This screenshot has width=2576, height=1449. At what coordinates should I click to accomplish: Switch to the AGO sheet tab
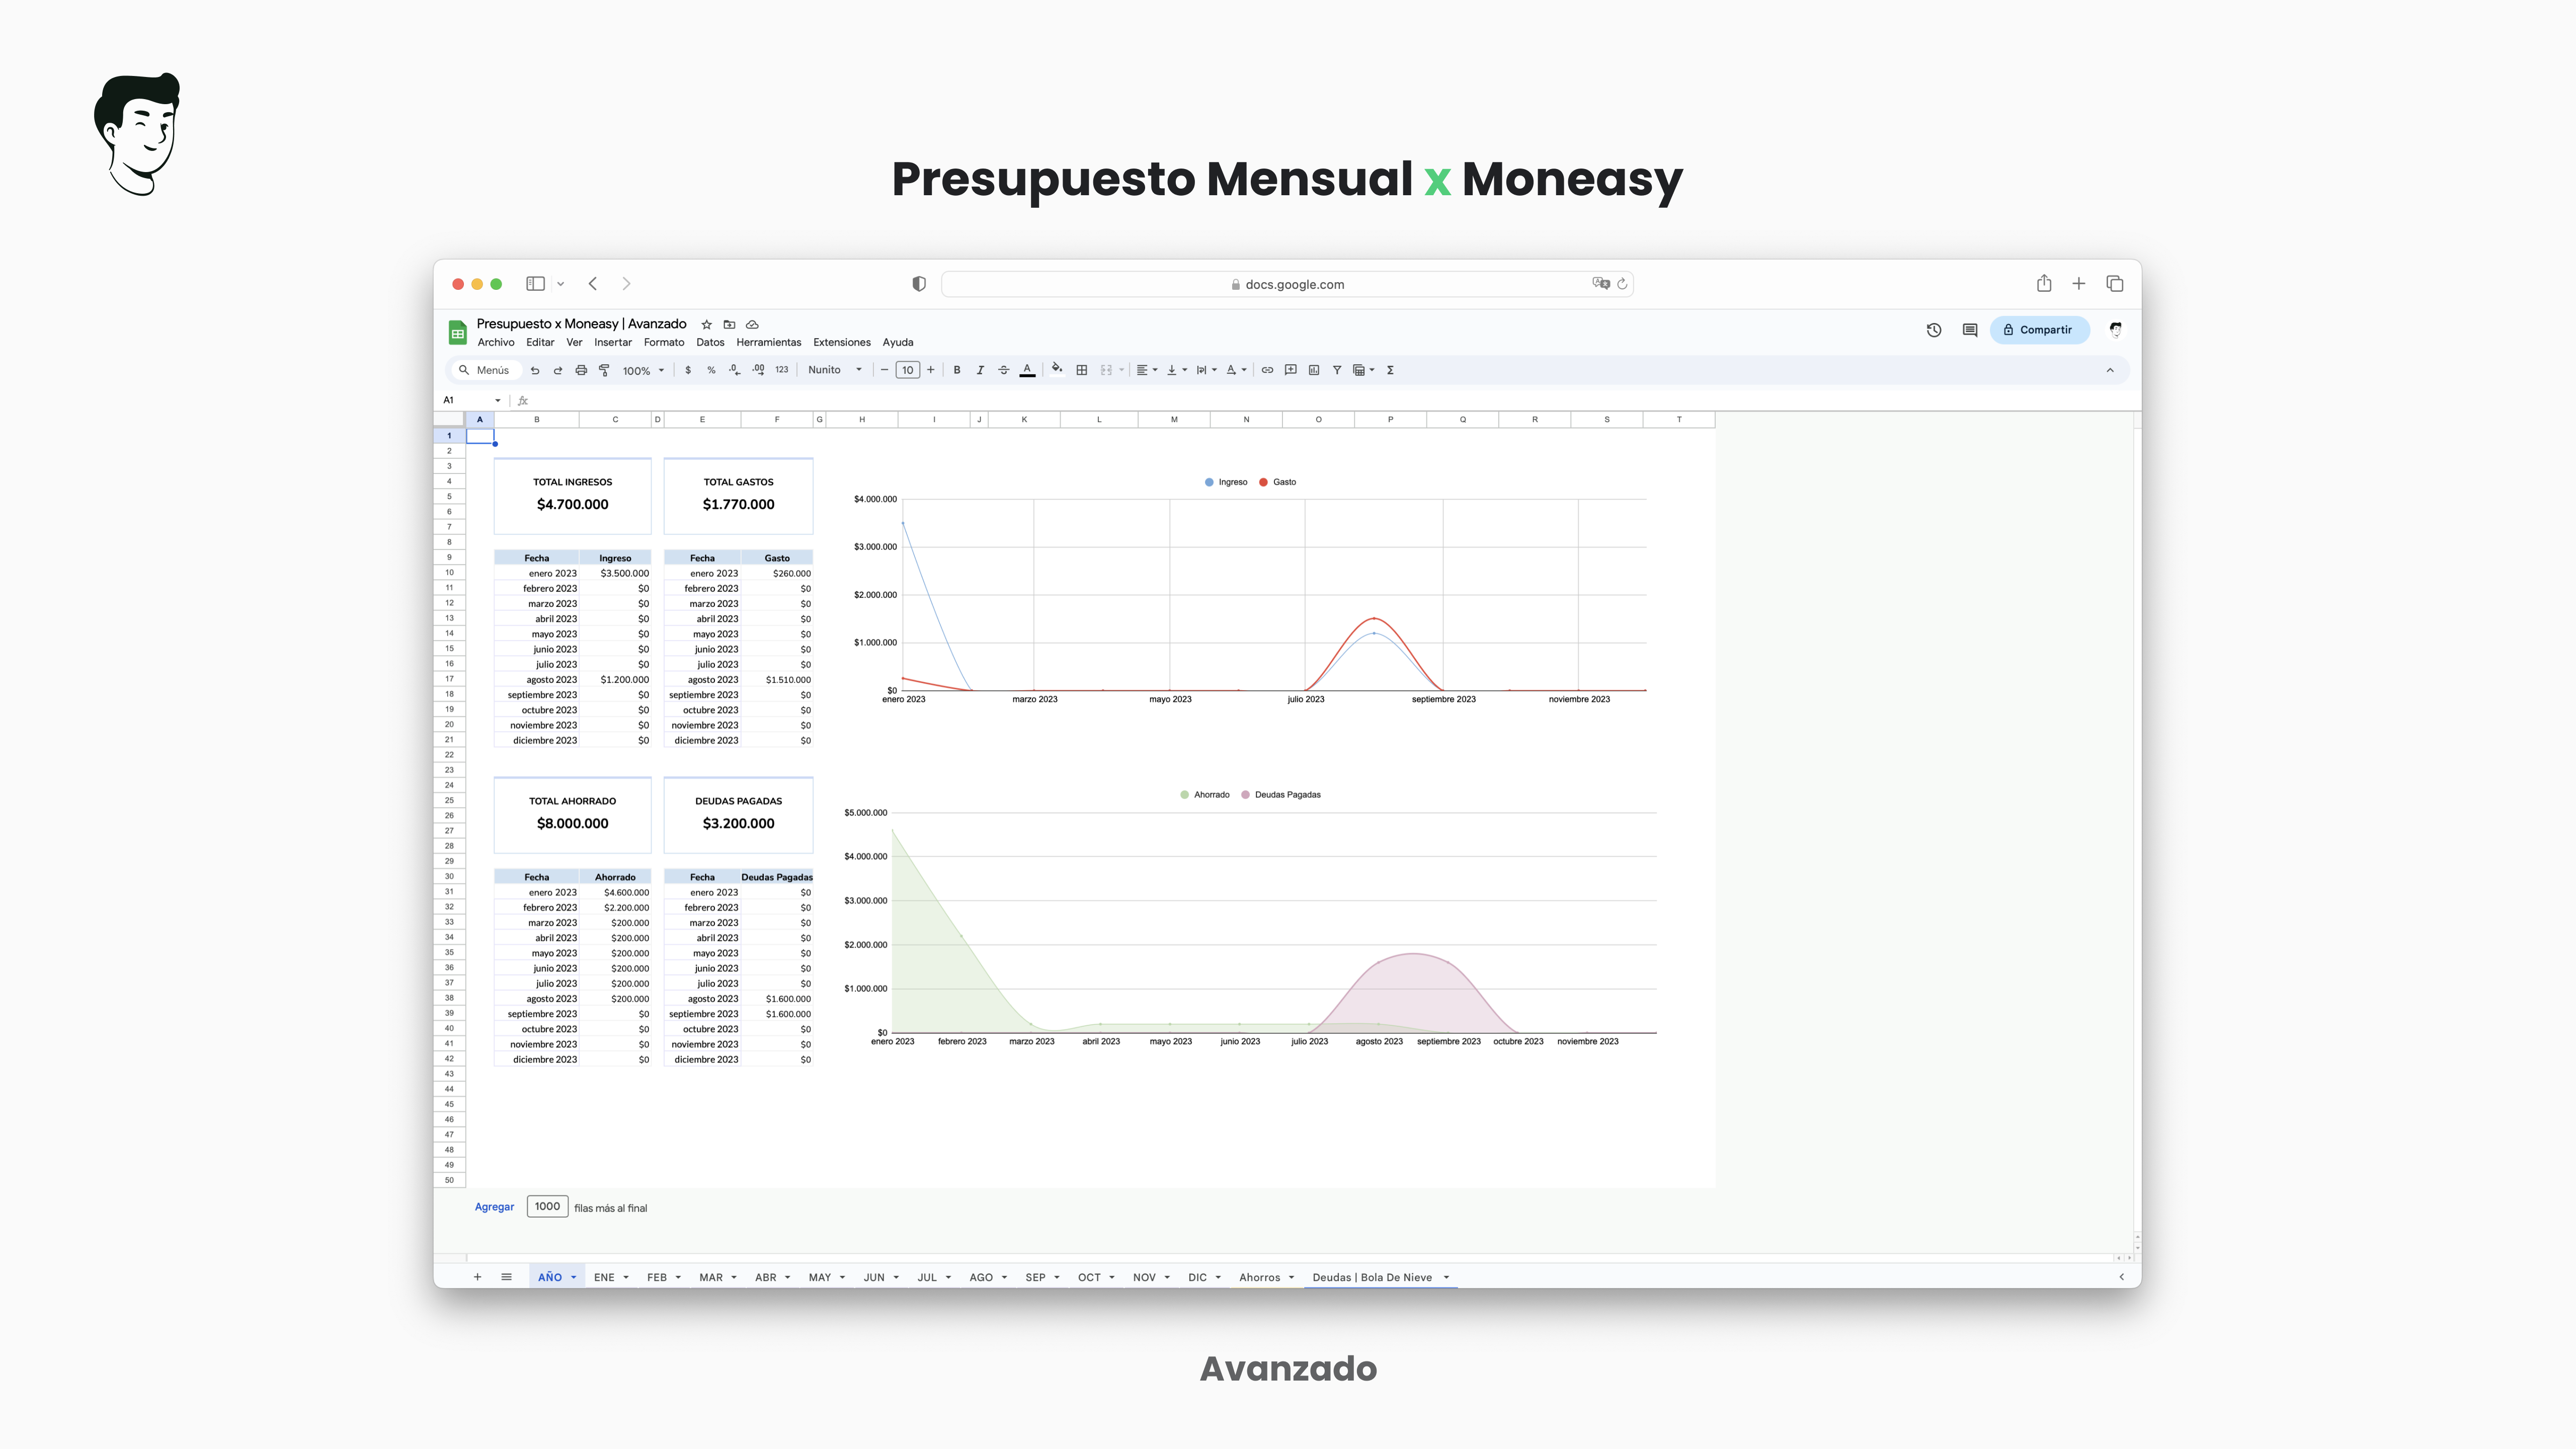(x=981, y=1277)
